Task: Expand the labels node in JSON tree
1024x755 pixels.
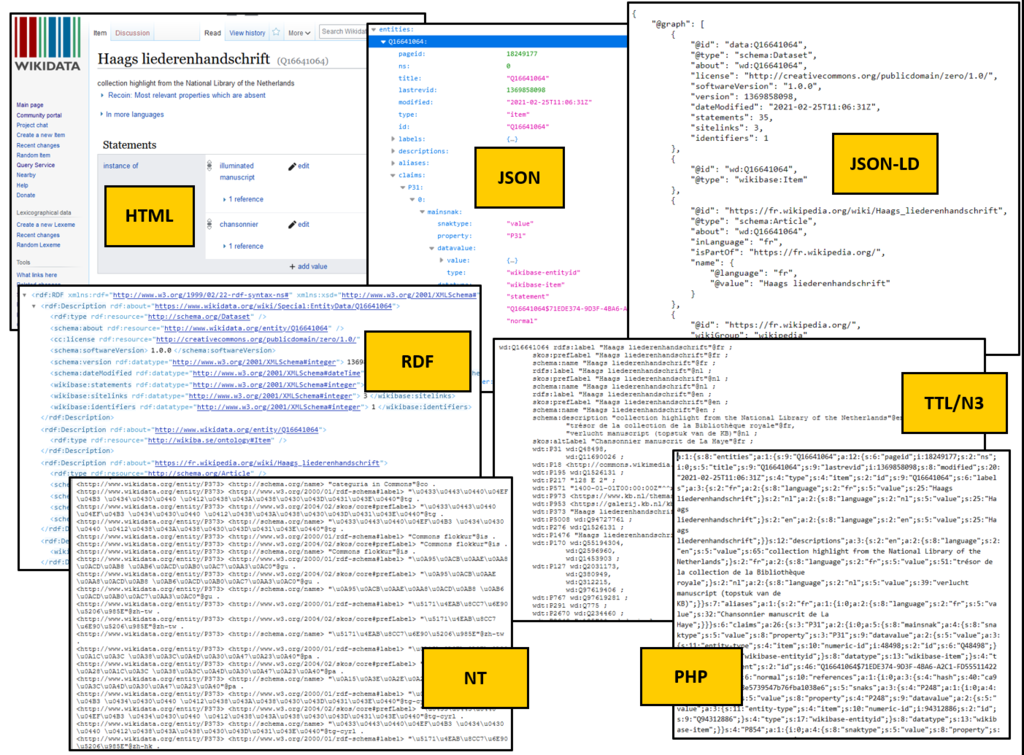Action: click(x=393, y=139)
